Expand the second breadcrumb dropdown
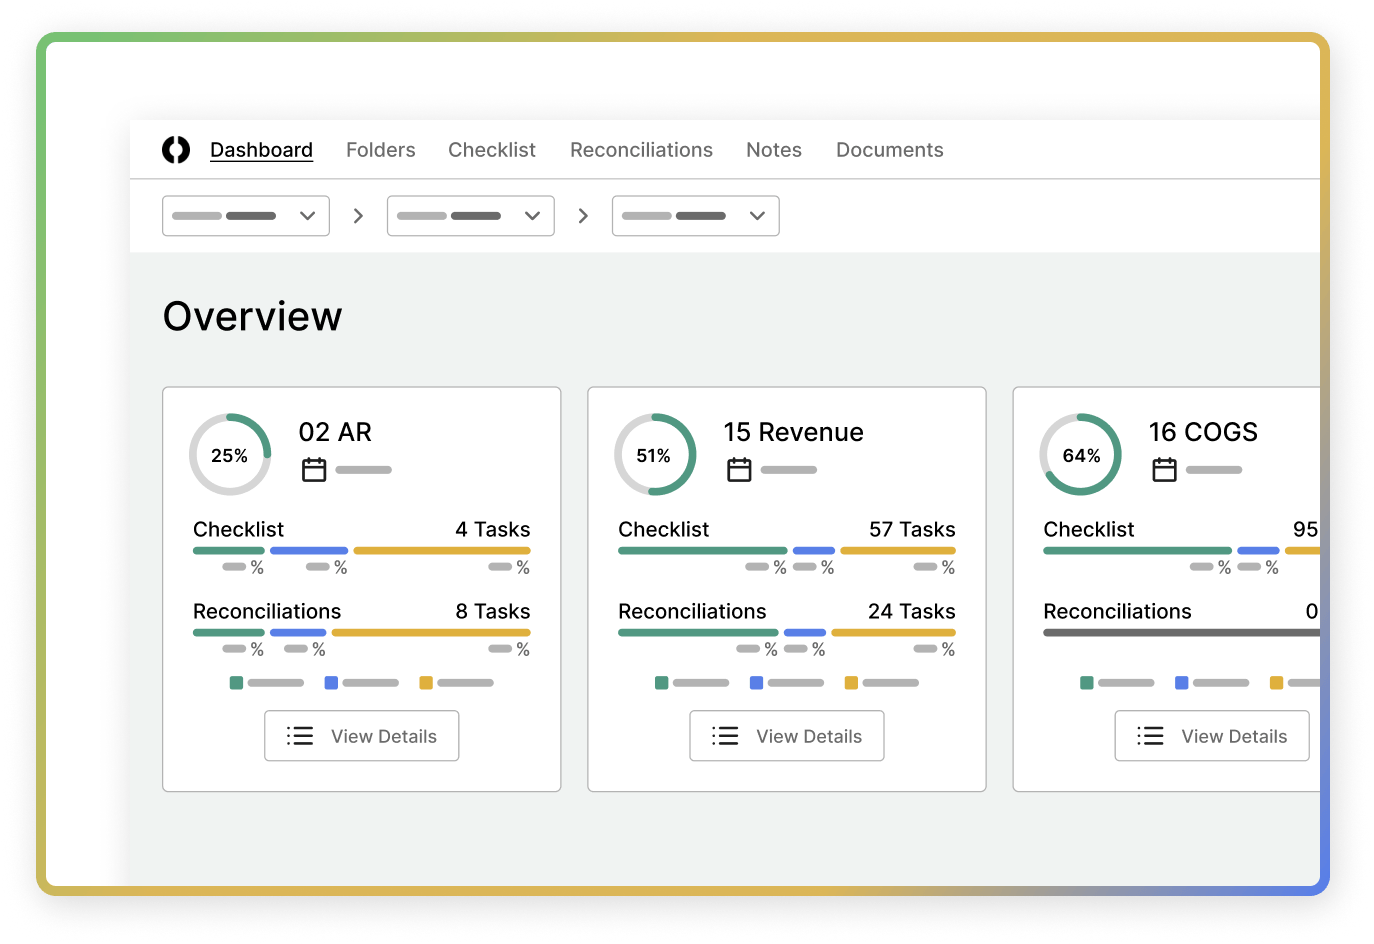This screenshot has height=944, width=1374. 471,216
